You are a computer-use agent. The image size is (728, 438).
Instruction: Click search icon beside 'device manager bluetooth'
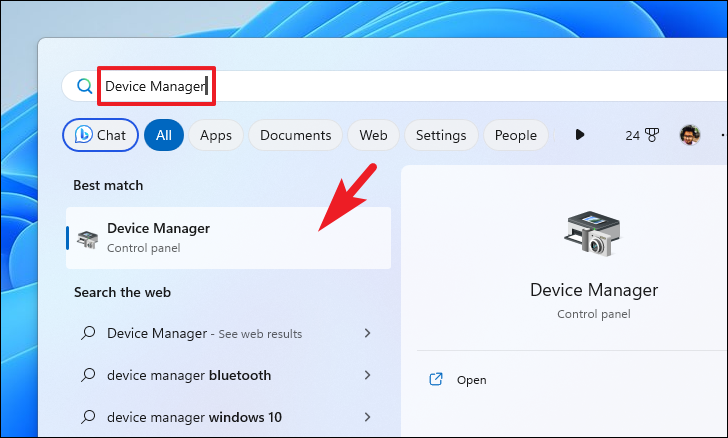(88, 375)
